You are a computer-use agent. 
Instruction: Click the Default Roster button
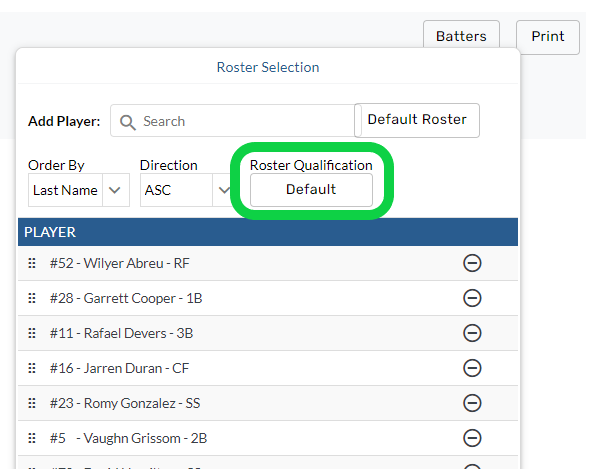(x=417, y=120)
